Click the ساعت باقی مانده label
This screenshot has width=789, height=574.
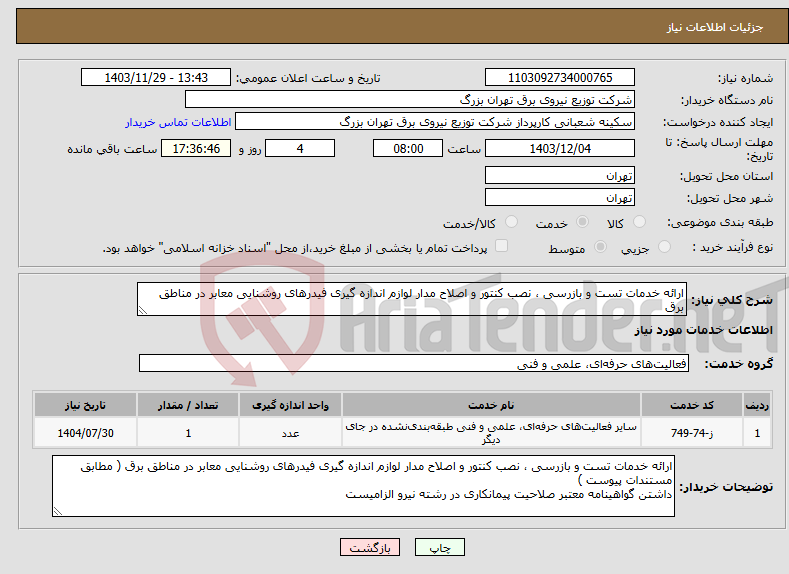click(112, 149)
